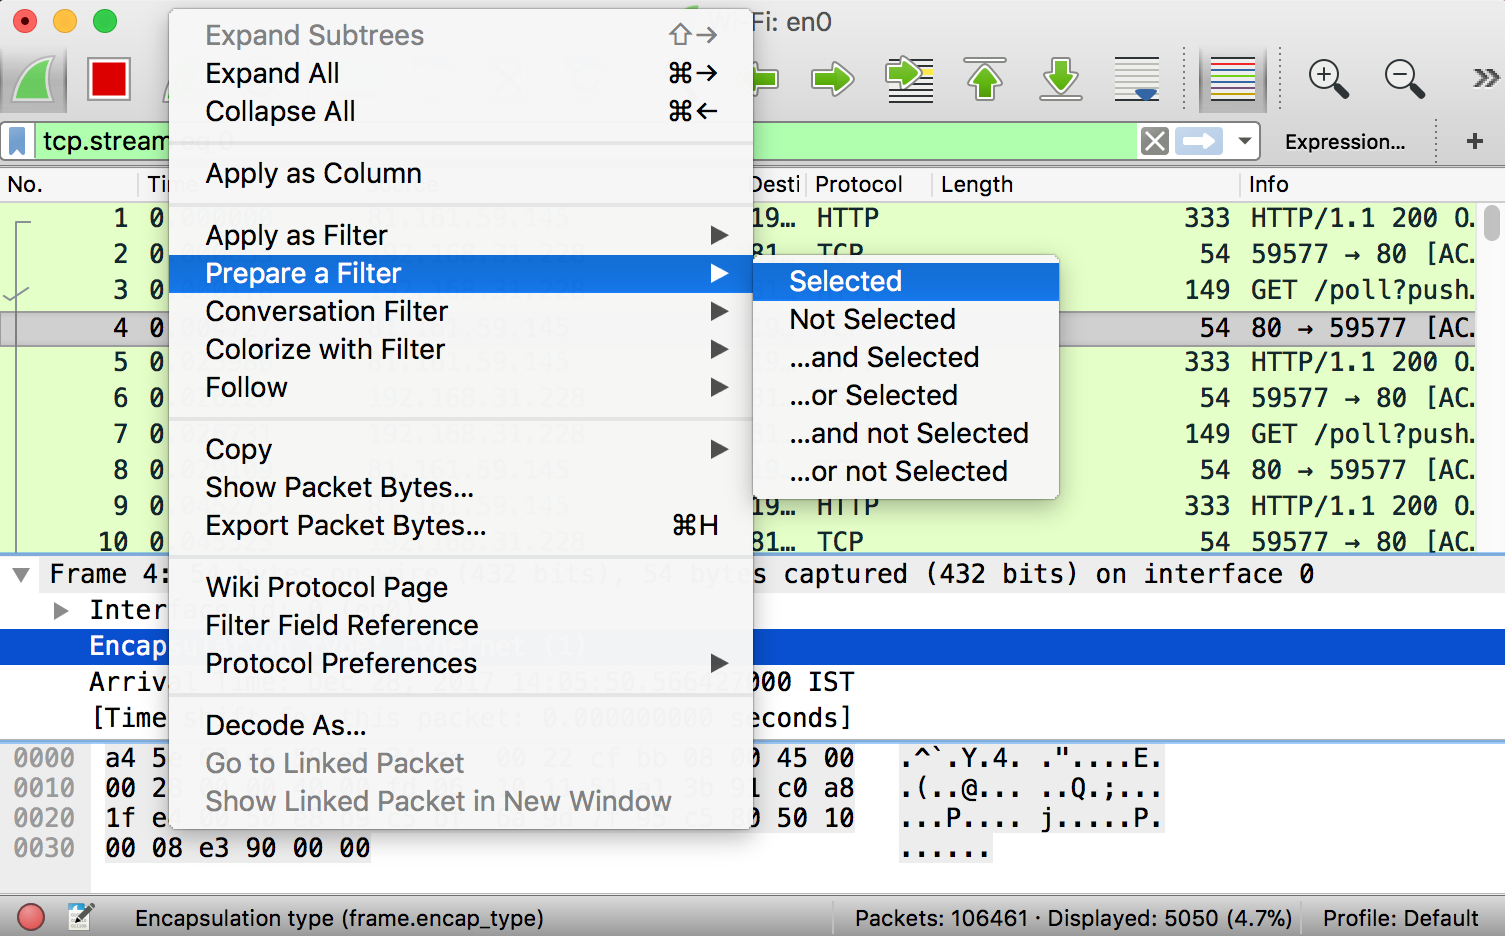
Task: Clear the display filter with X button
Action: coord(1154,141)
